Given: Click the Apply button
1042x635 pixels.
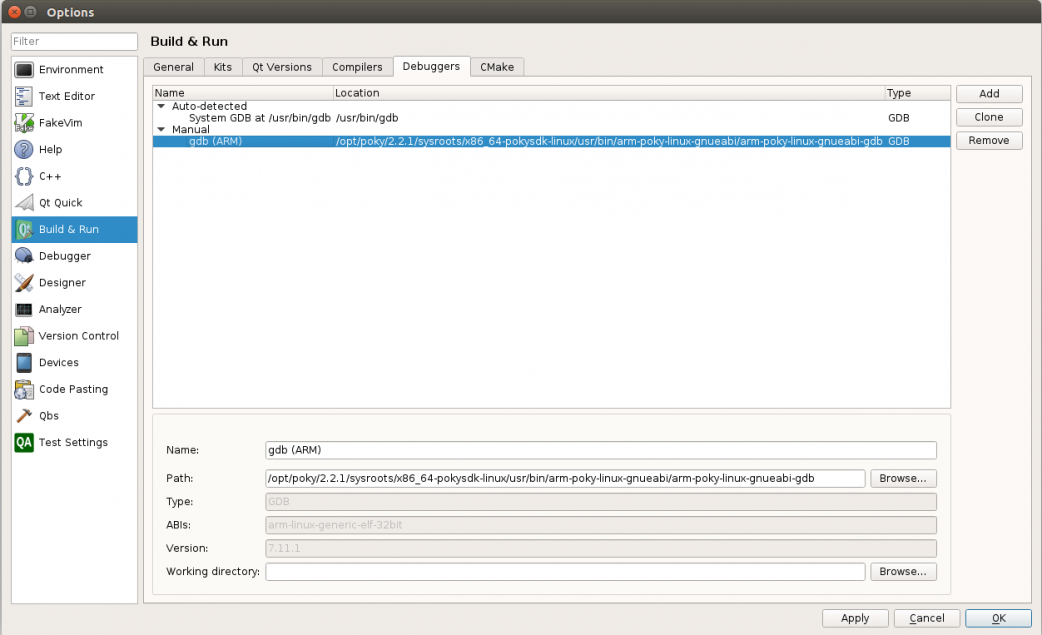Looking at the screenshot, I should coord(855,618).
